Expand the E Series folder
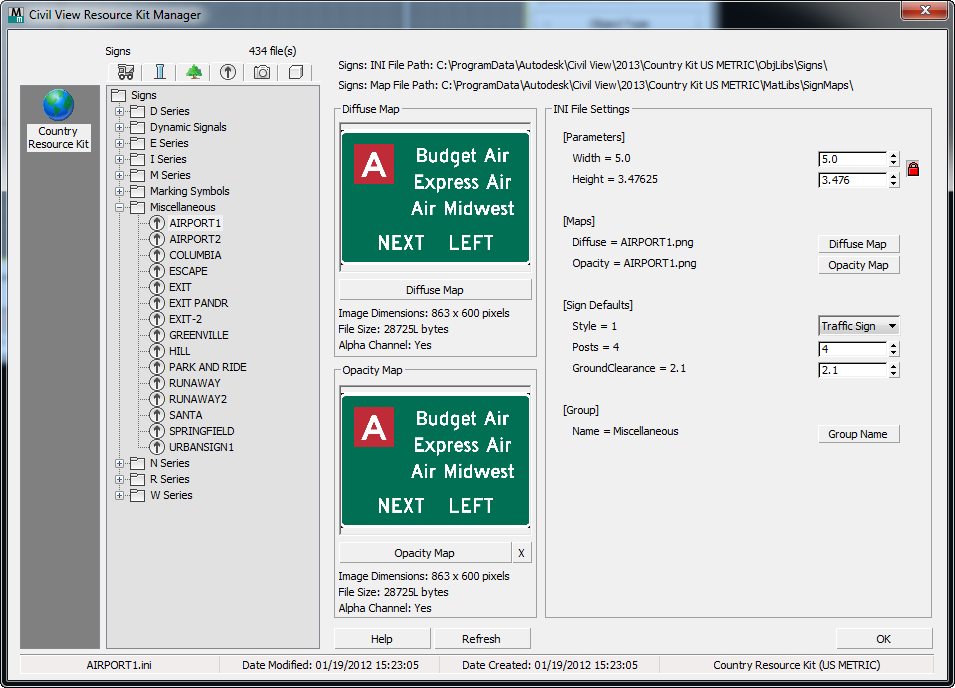 (x=119, y=143)
